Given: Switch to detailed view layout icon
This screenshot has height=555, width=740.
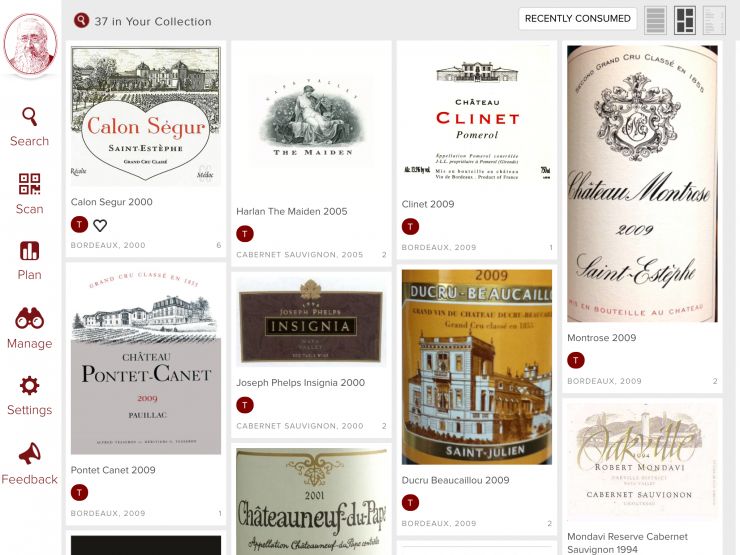Looking at the screenshot, I should click(x=714, y=20).
